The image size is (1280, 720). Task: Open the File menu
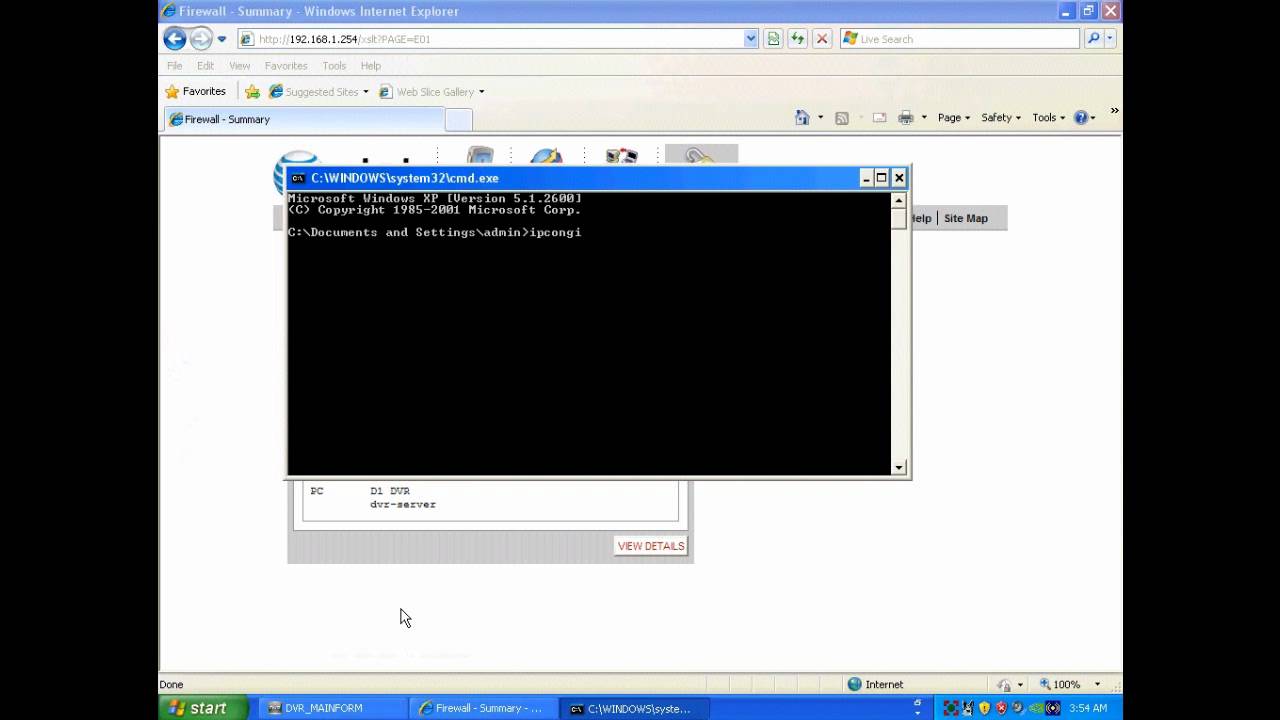click(x=175, y=66)
